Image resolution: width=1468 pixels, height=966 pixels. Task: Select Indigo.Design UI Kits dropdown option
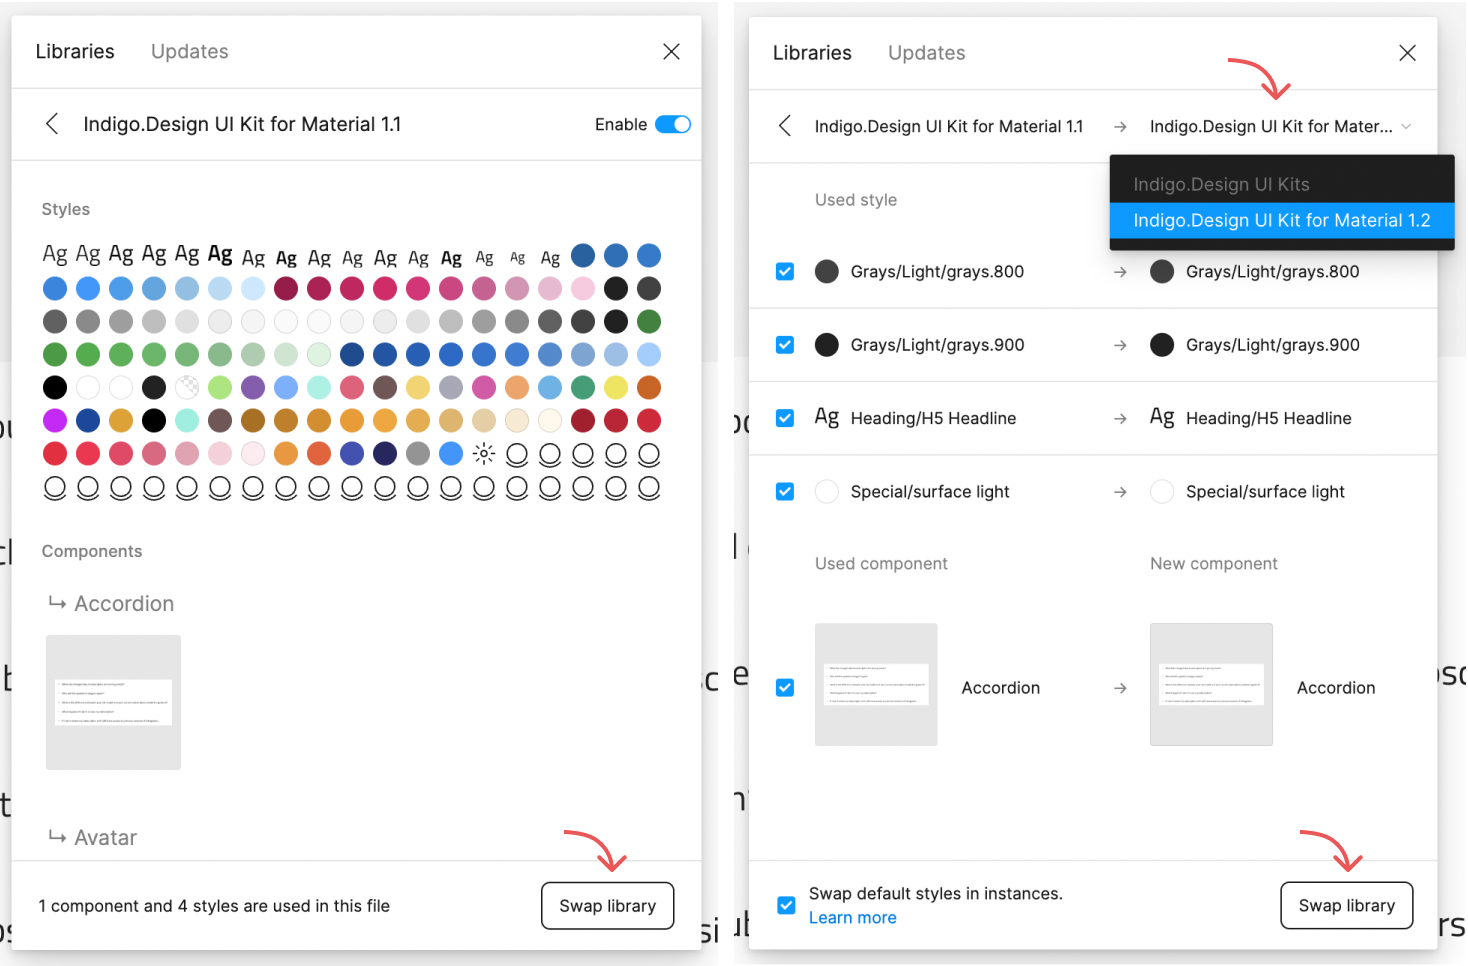pos(1221,185)
